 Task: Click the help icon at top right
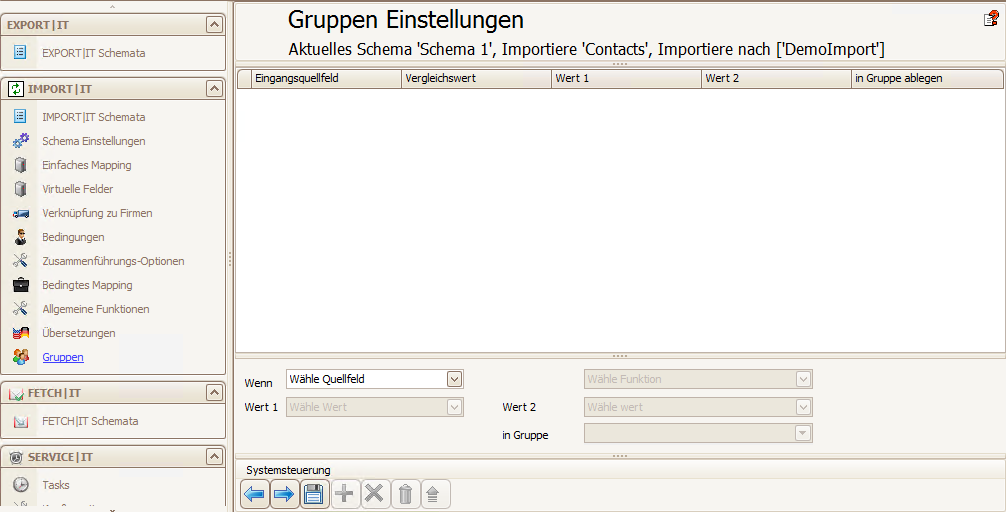991,19
